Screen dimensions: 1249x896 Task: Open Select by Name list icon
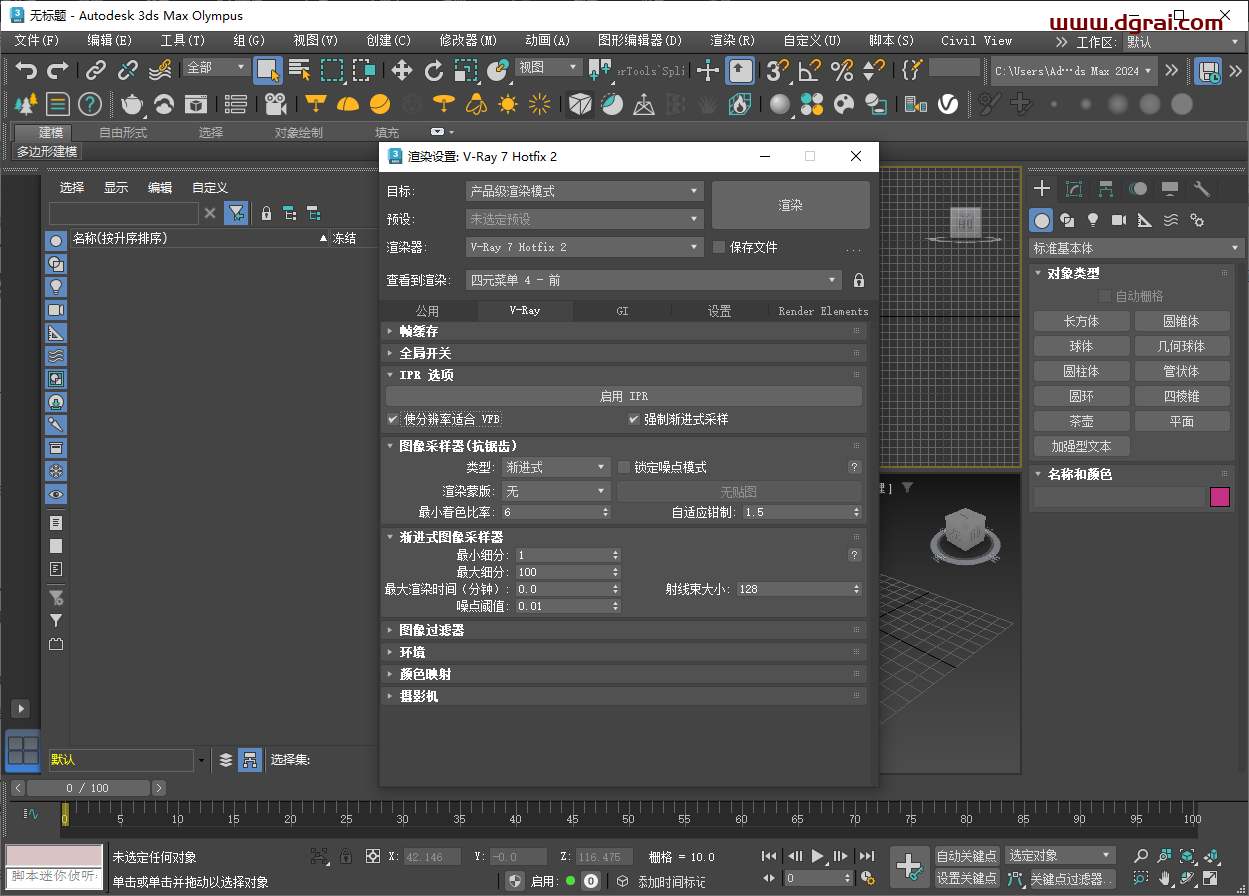[x=299, y=70]
